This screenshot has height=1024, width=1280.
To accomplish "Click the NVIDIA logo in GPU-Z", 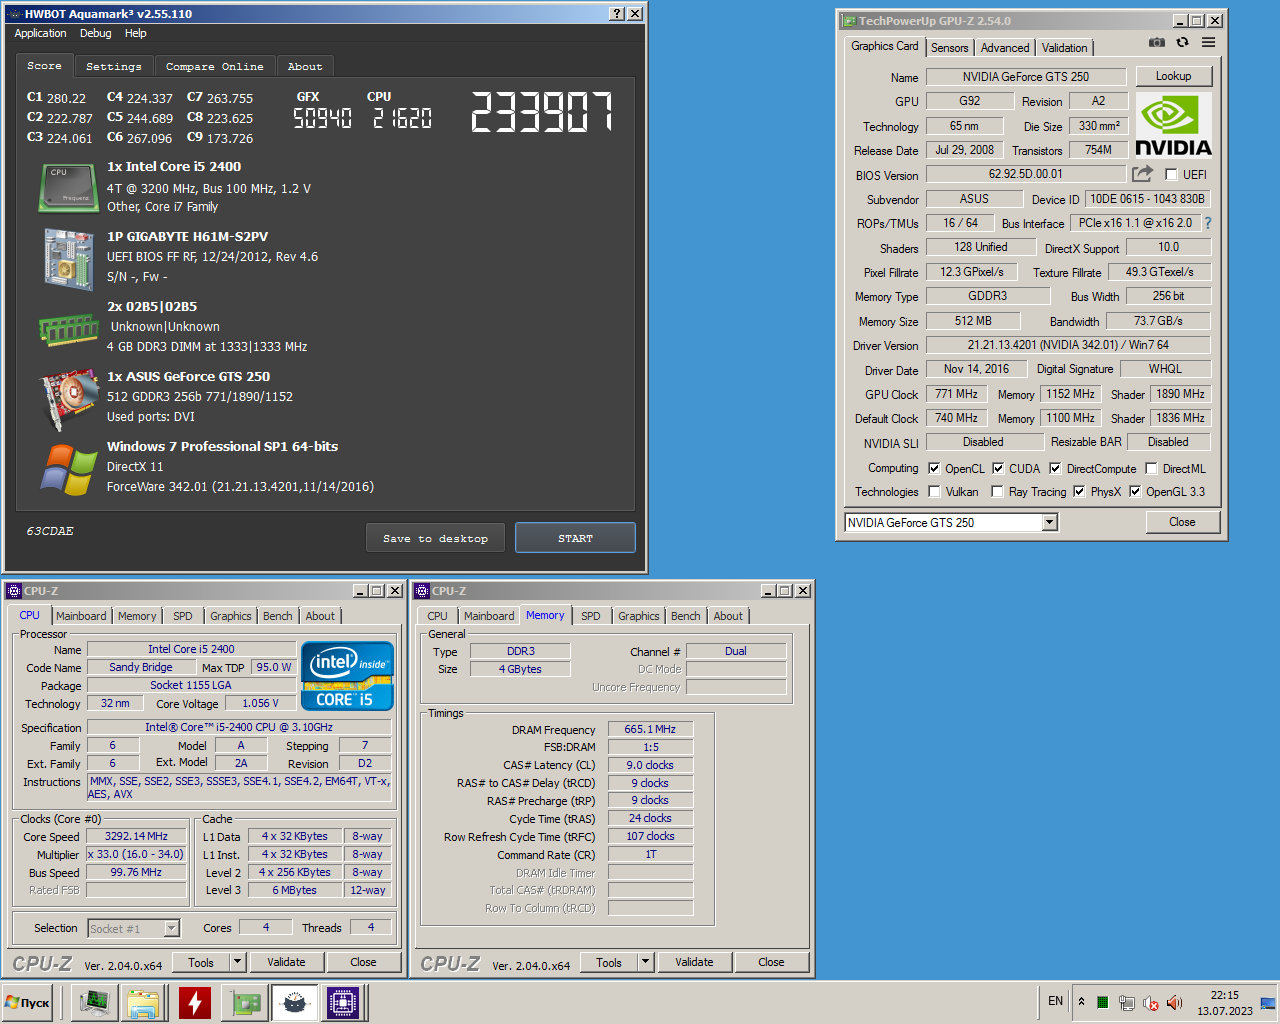I will [x=1173, y=125].
